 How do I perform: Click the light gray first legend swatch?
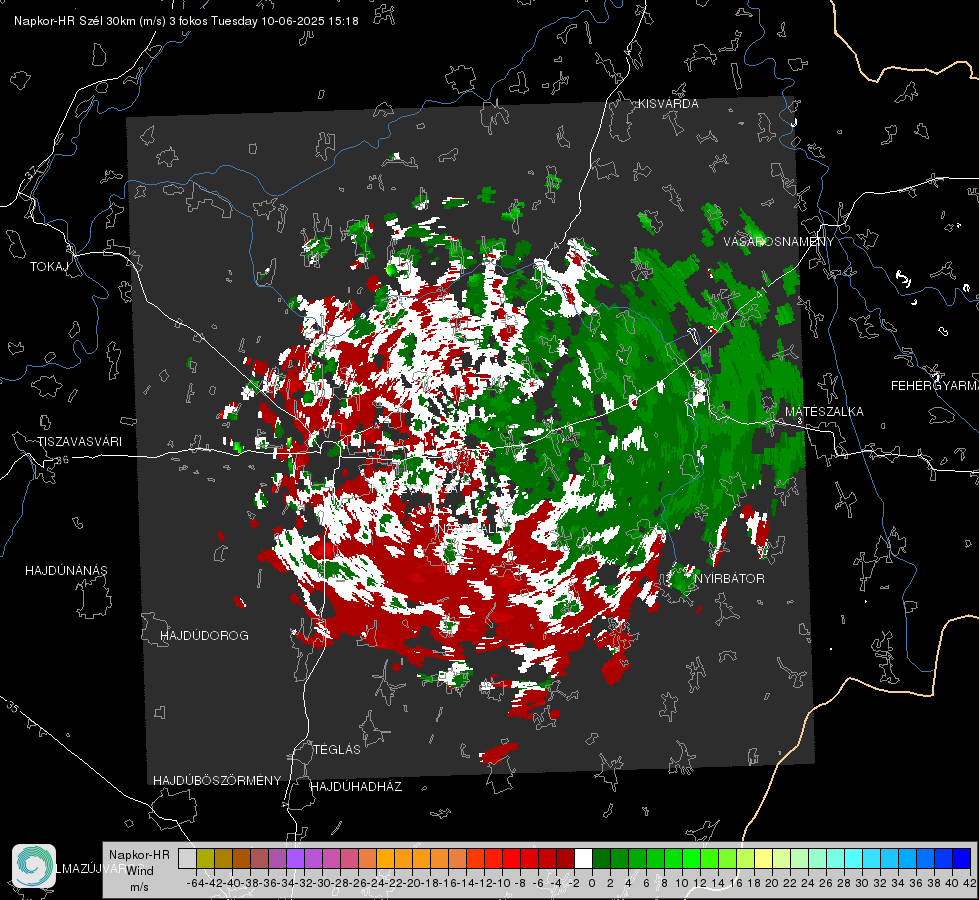pyautogui.click(x=187, y=858)
